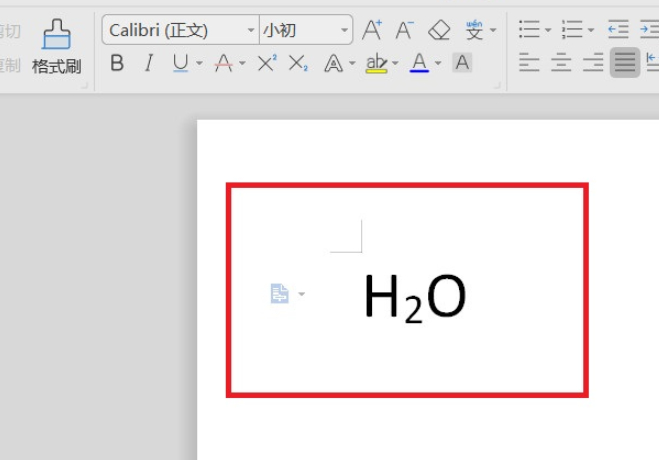Viewport: 659px width, 460px height.
Task: Increase font size with the A+ icon
Action: (372, 30)
